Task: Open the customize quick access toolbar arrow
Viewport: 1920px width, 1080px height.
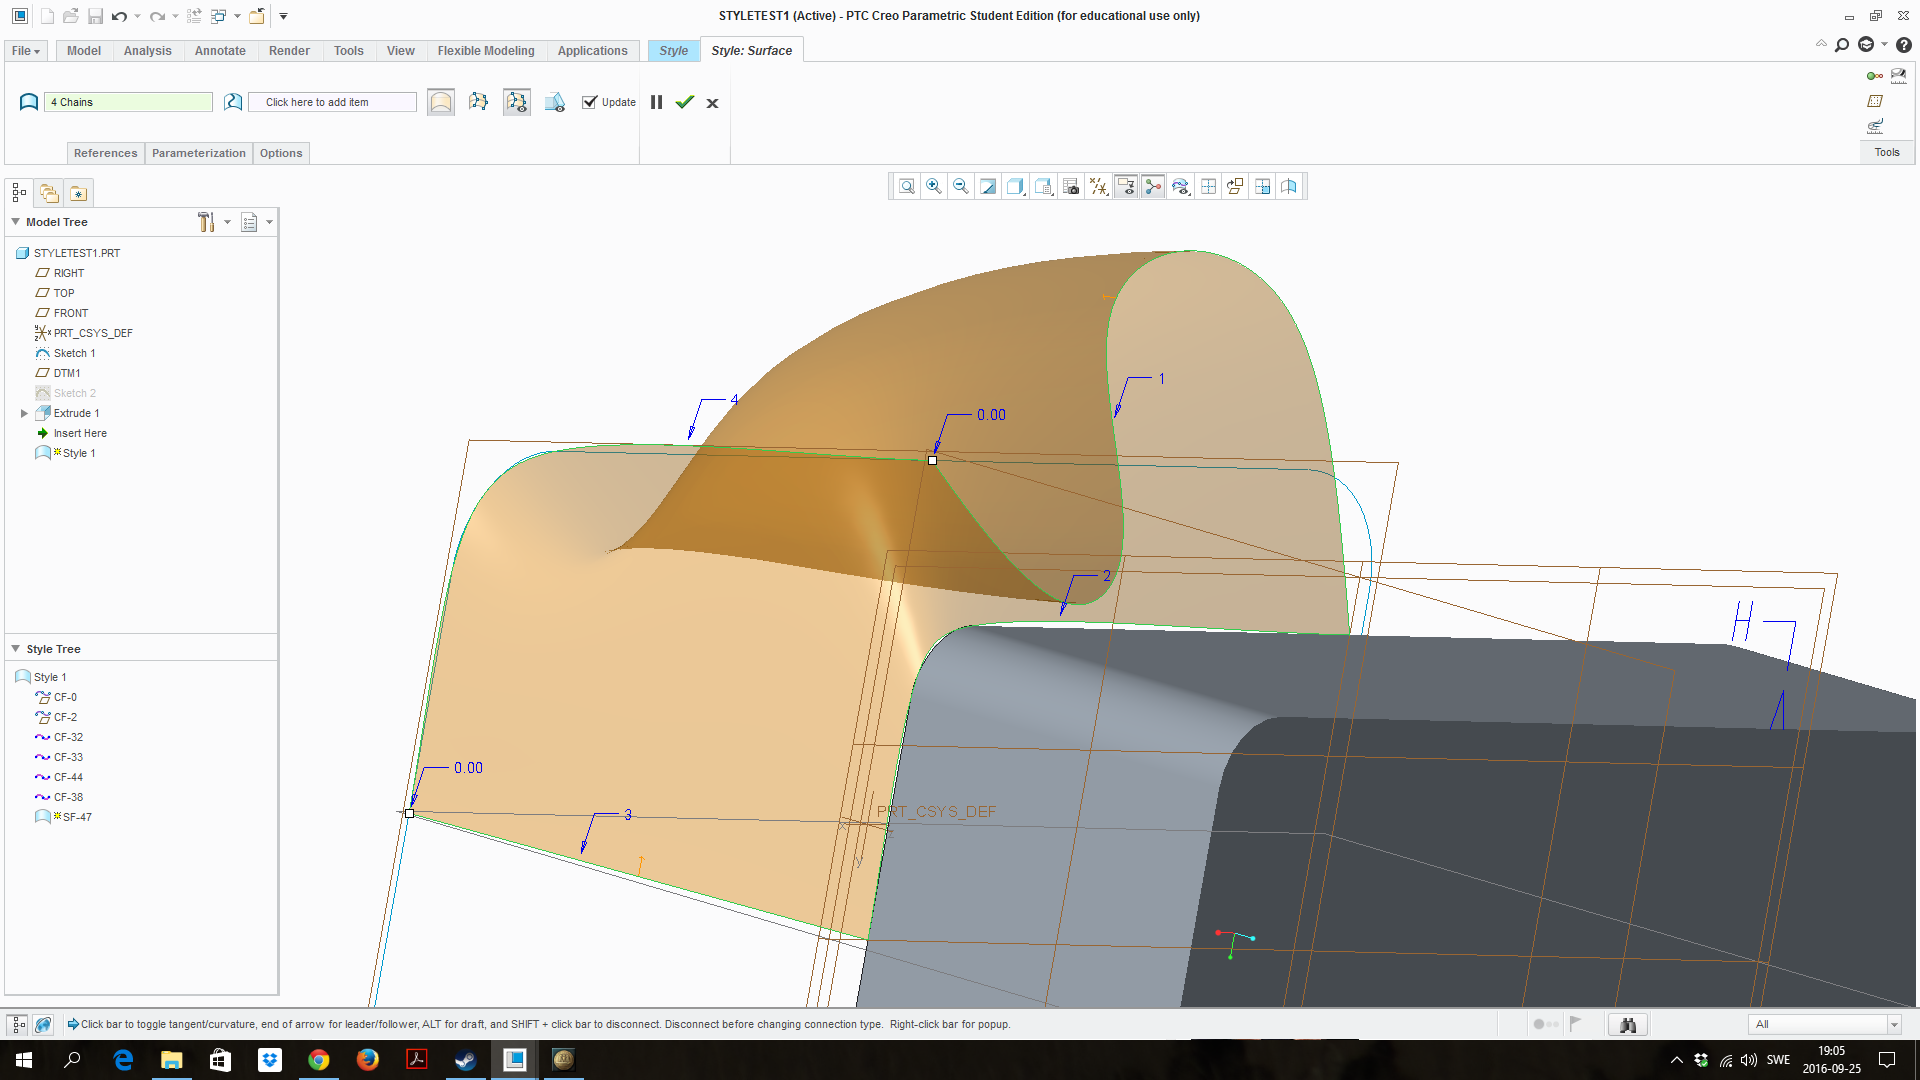Action: [x=283, y=16]
